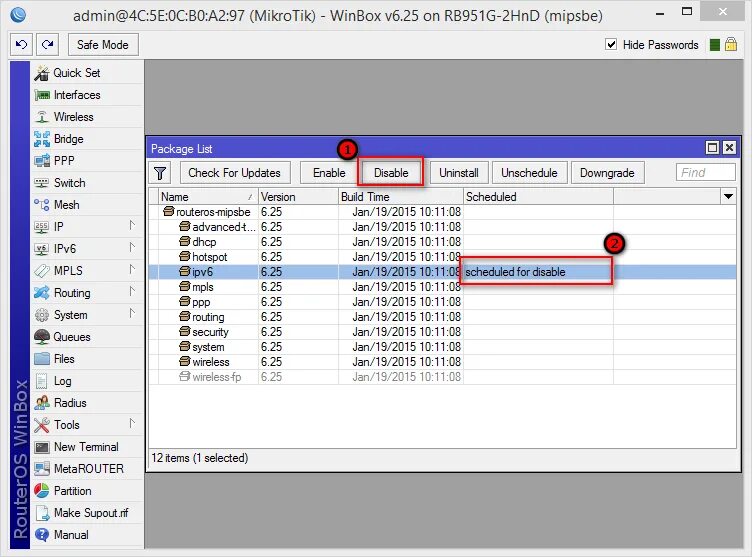Click the Mesh icon in sidebar
Screen dimensions: 752x557
pyautogui.click(x=42, y=205)
